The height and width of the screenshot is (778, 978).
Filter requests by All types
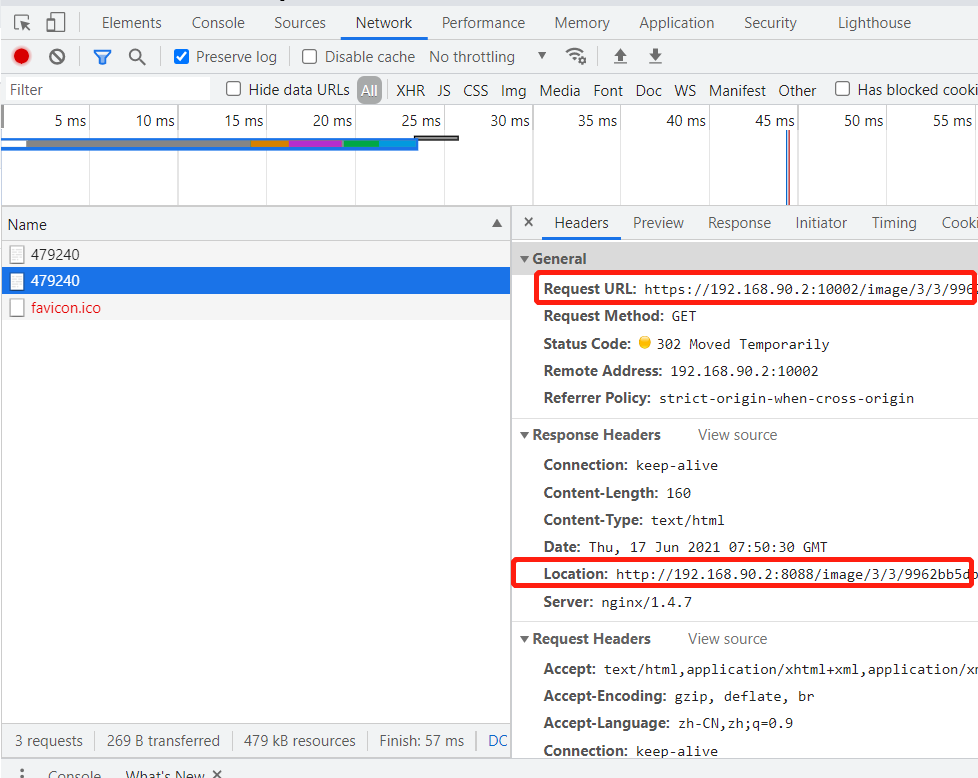(369, 90)
